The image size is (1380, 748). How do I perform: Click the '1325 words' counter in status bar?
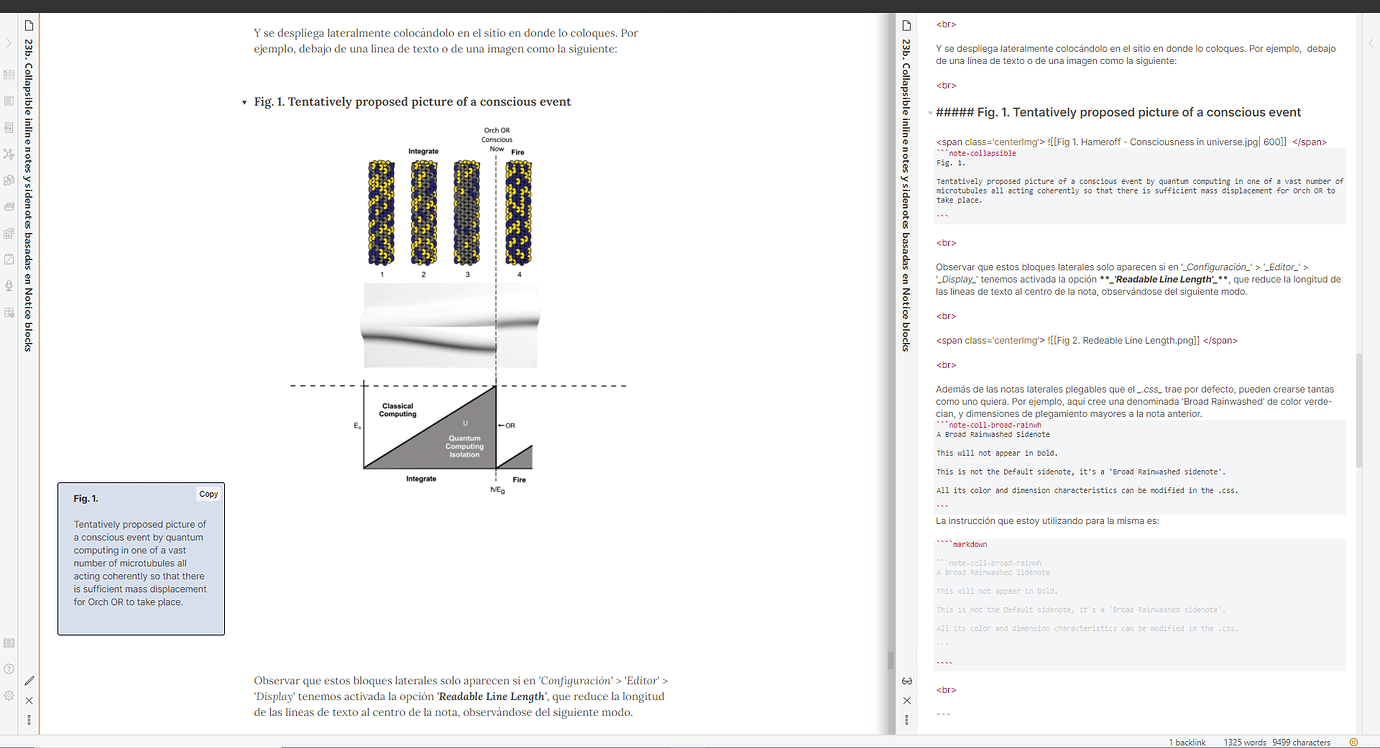1246,742
